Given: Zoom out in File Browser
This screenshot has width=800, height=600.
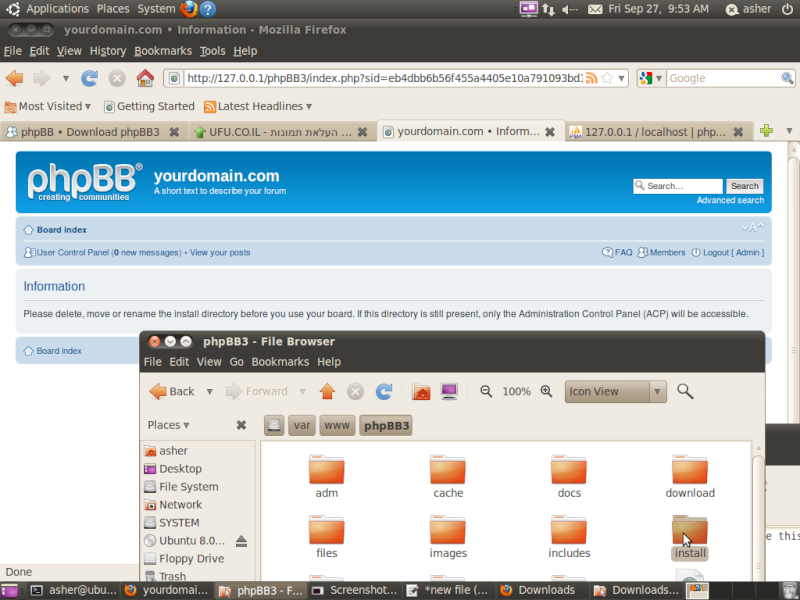Looking at the screenshot, I should [486, 391].
